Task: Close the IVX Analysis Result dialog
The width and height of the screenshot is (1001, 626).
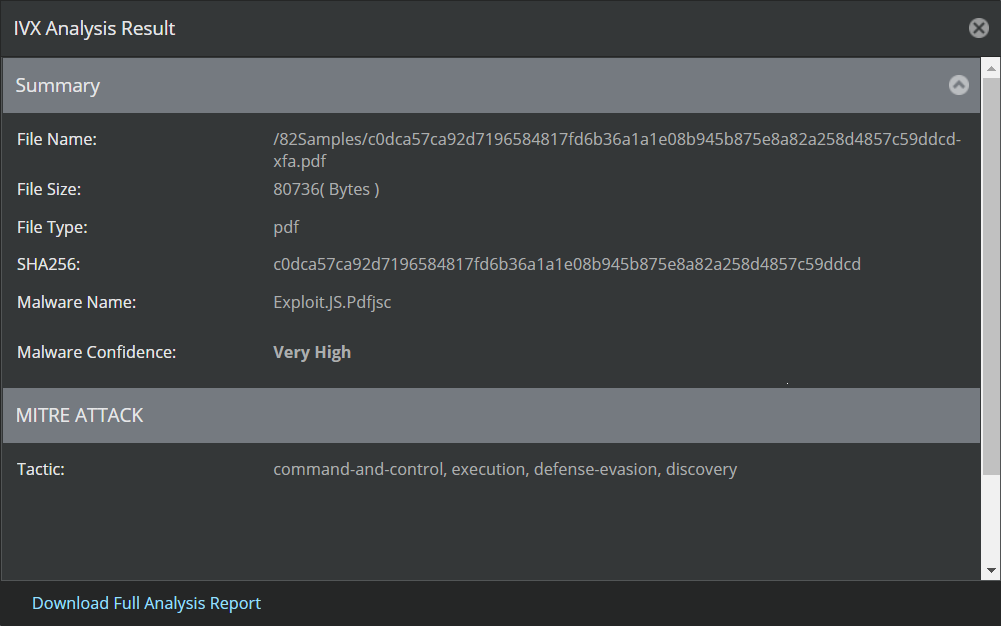Action: point(978,28)
